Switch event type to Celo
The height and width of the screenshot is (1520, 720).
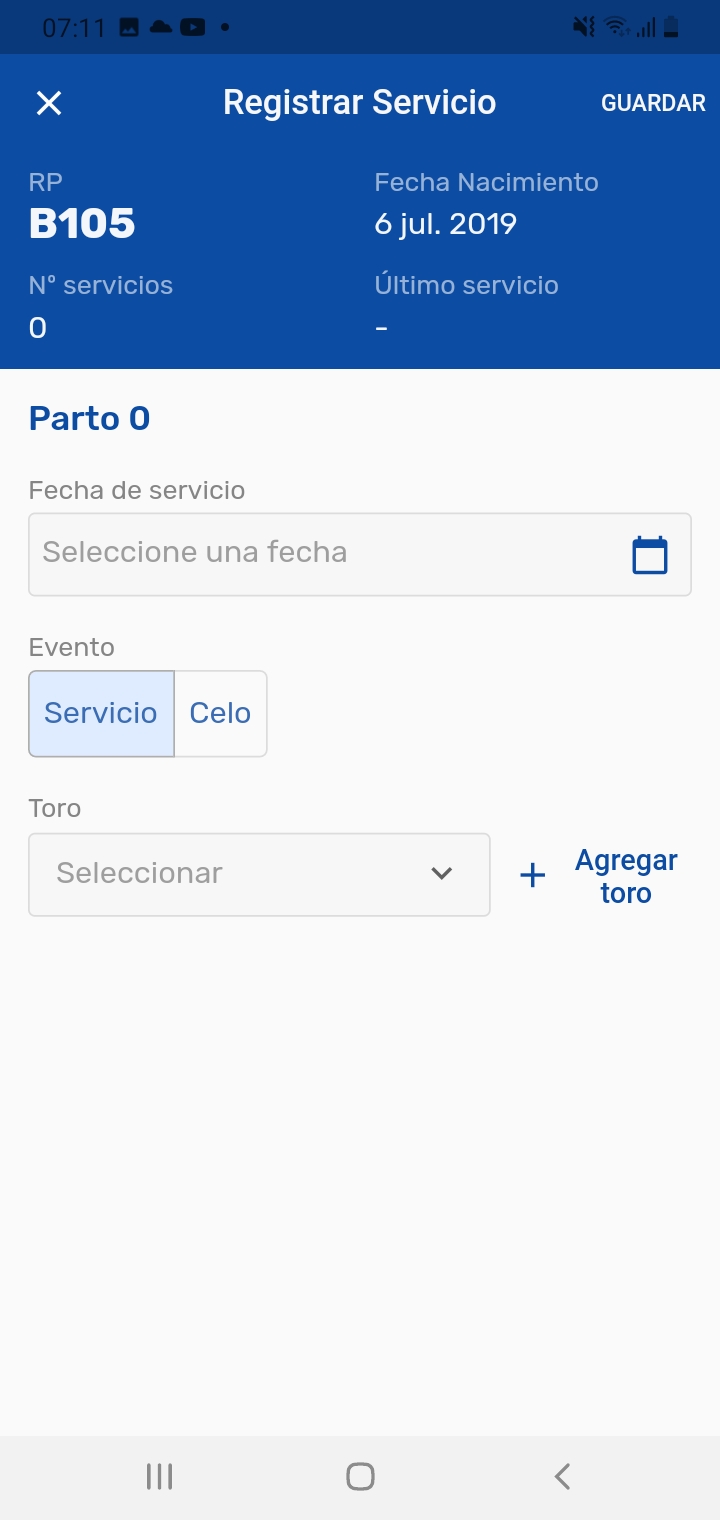(x=220, y=713)
